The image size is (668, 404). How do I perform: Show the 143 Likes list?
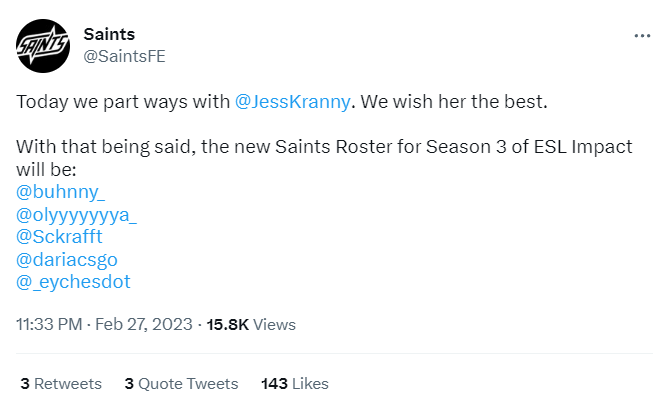click(x=294, y=383)
